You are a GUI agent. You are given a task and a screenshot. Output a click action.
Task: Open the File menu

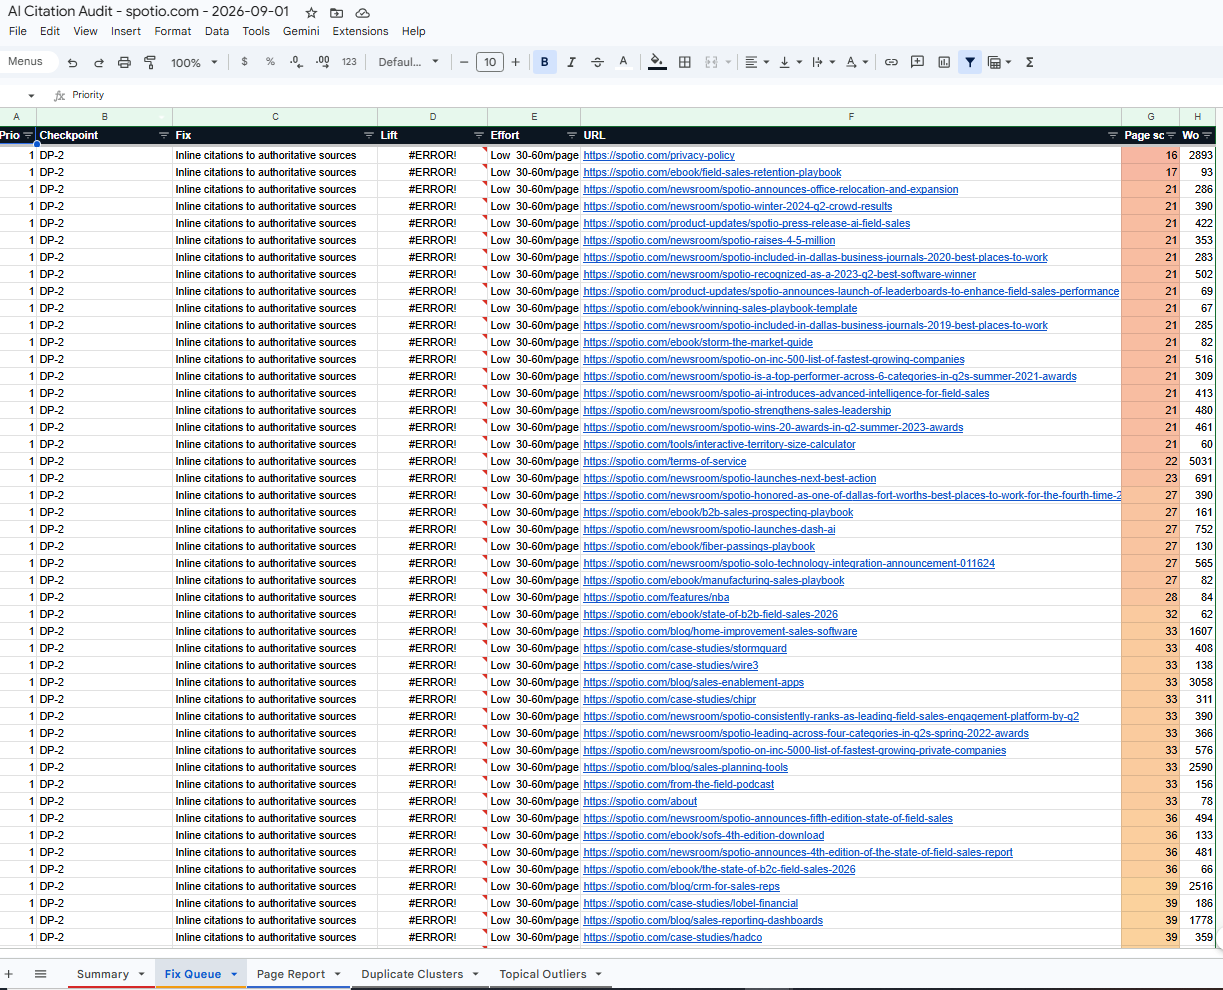coord(18,31)
